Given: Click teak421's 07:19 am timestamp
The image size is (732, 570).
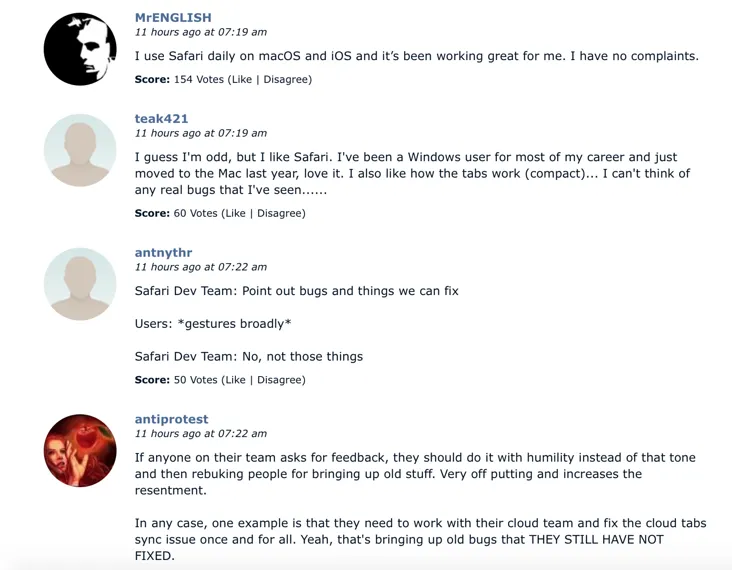Looking at the screenshot, I should click(x=200, y=133).
